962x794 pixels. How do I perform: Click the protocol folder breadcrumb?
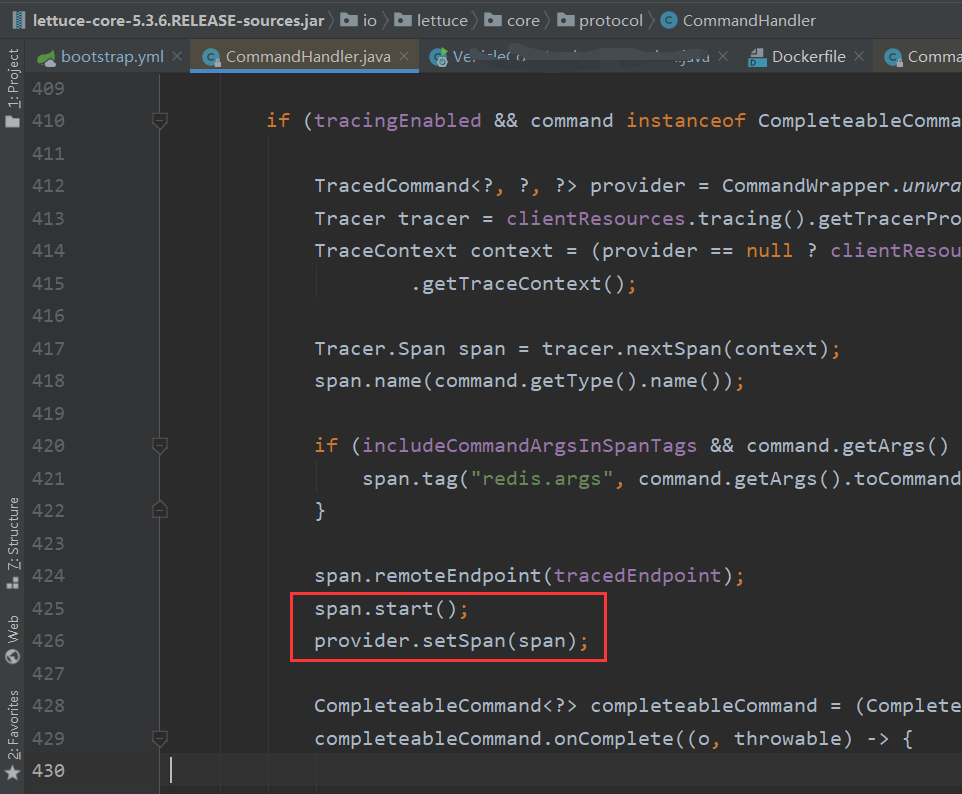pyautogui.click(x=600, y=20)
